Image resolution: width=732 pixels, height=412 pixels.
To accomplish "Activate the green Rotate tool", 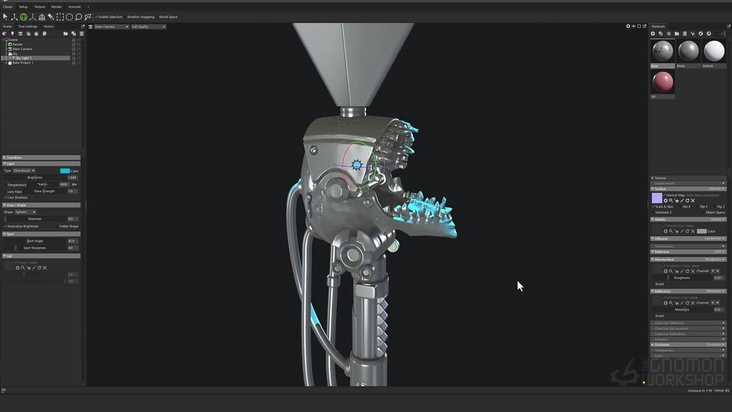I will (23, 17).
